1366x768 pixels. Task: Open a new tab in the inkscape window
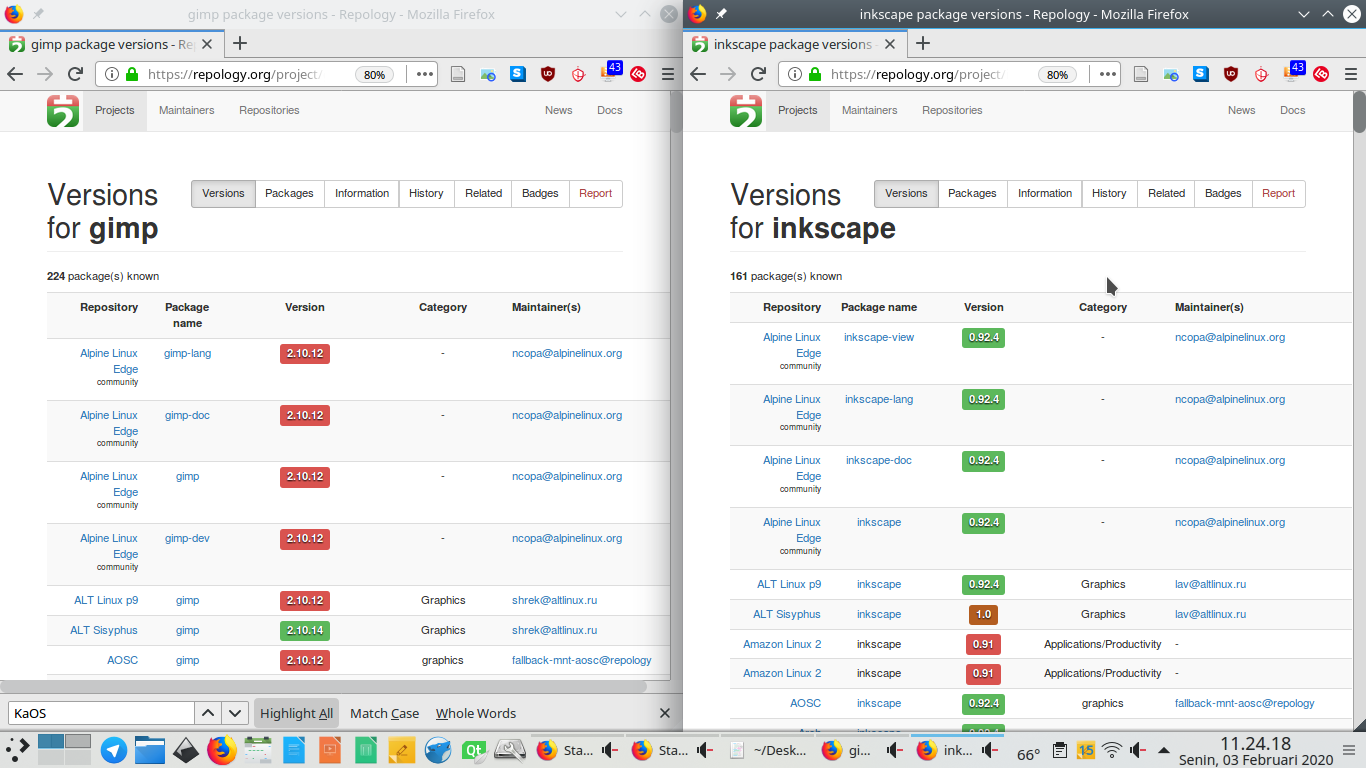[x=923, y=43]
